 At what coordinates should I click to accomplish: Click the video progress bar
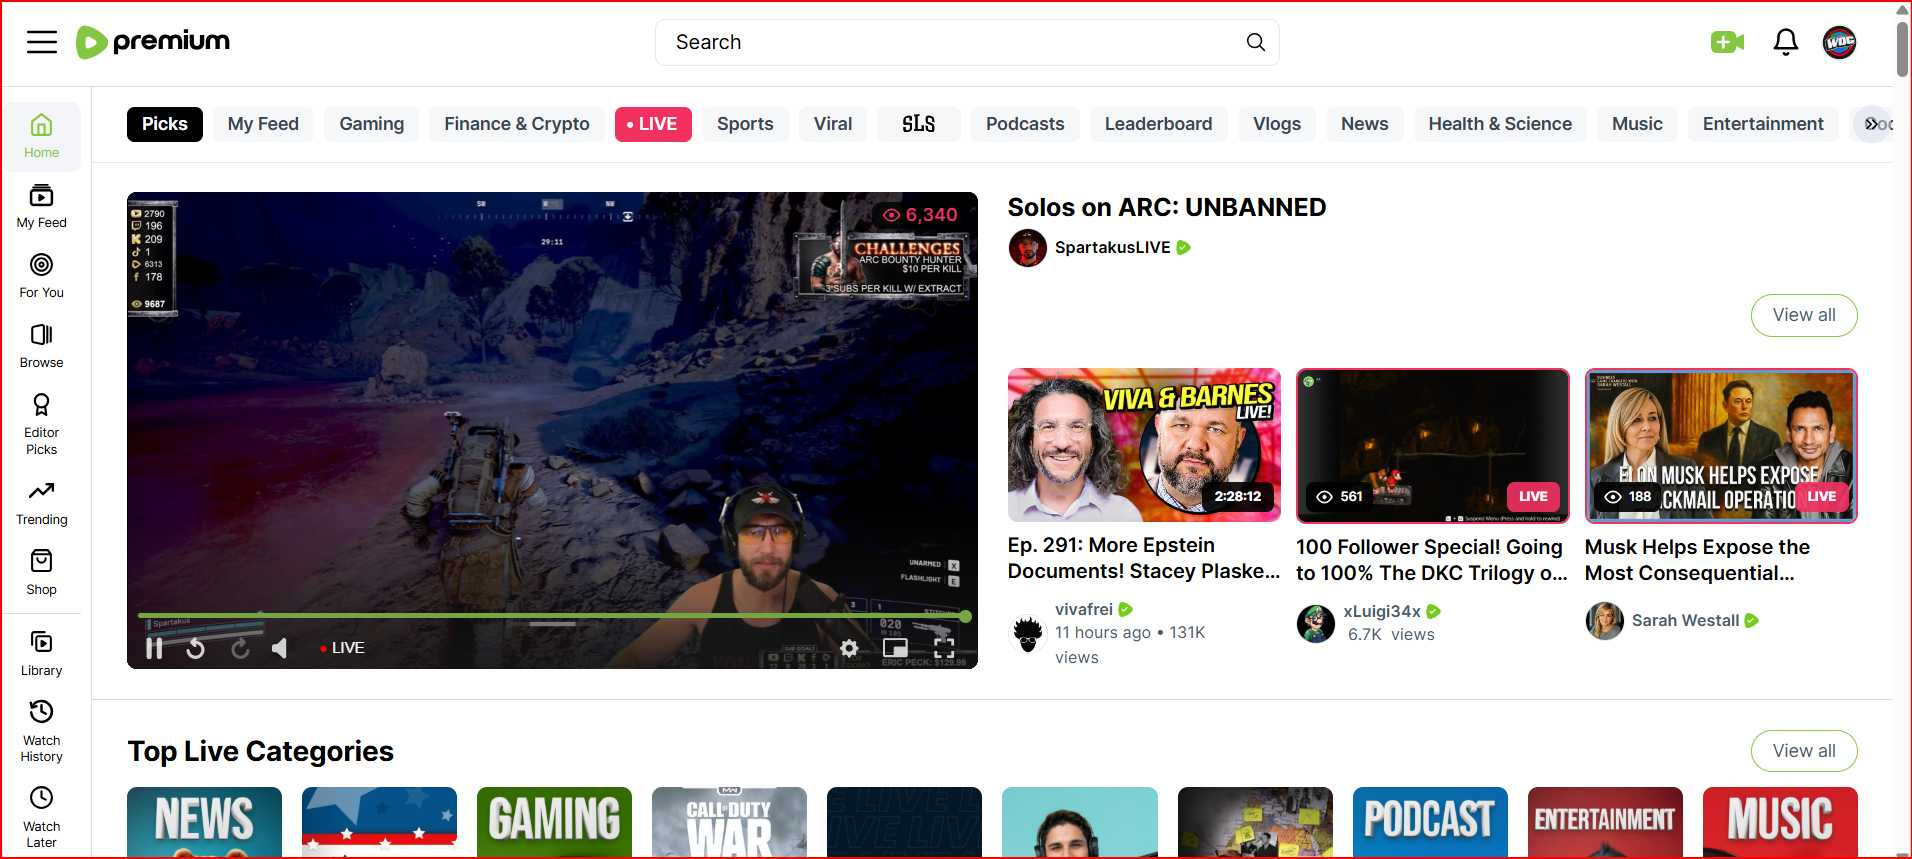550,616
